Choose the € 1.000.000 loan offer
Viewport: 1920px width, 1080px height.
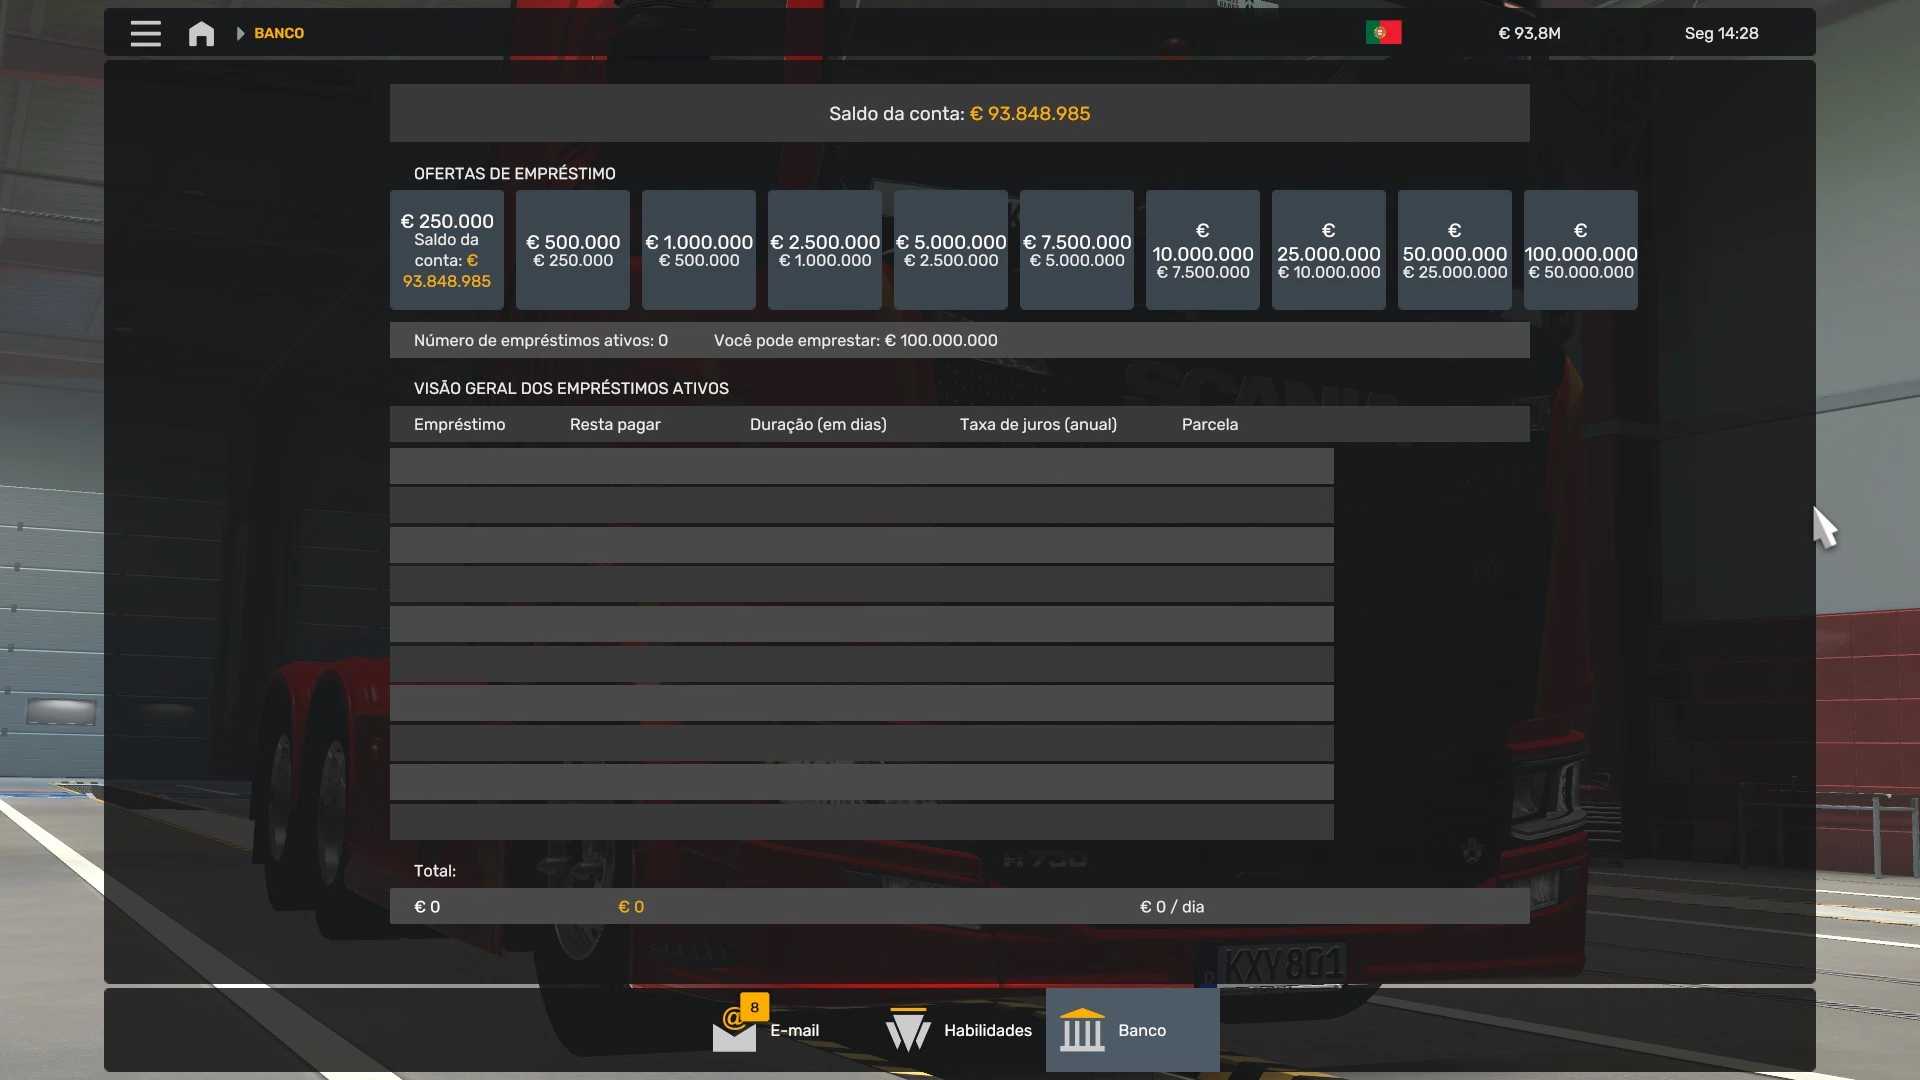(699, 250)
